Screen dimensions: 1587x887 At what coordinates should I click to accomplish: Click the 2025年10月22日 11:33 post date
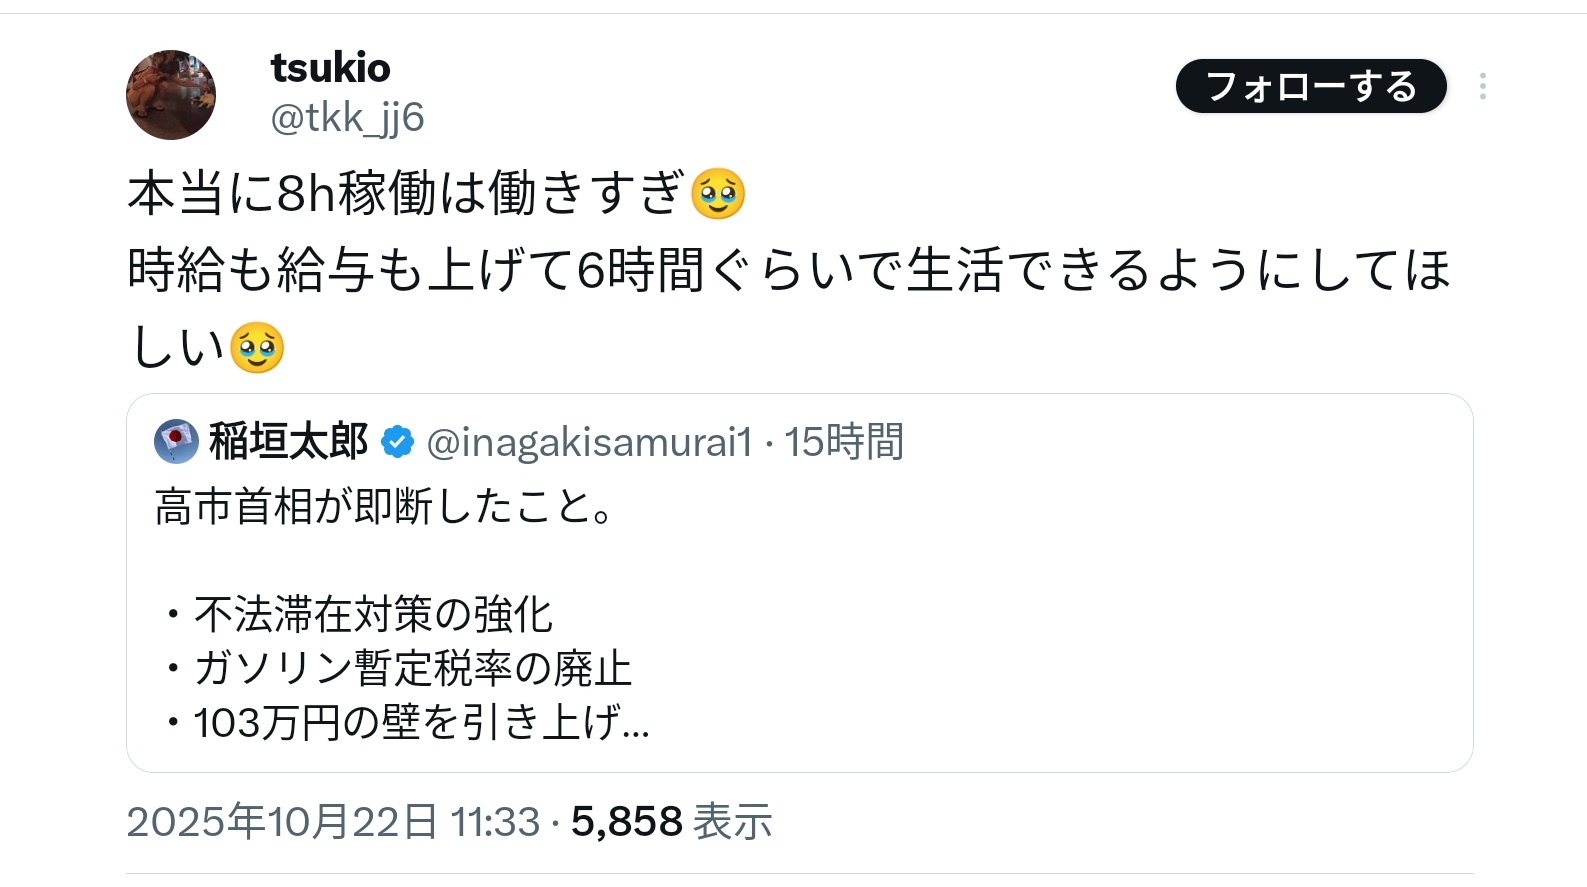click(x=333, y=822)
